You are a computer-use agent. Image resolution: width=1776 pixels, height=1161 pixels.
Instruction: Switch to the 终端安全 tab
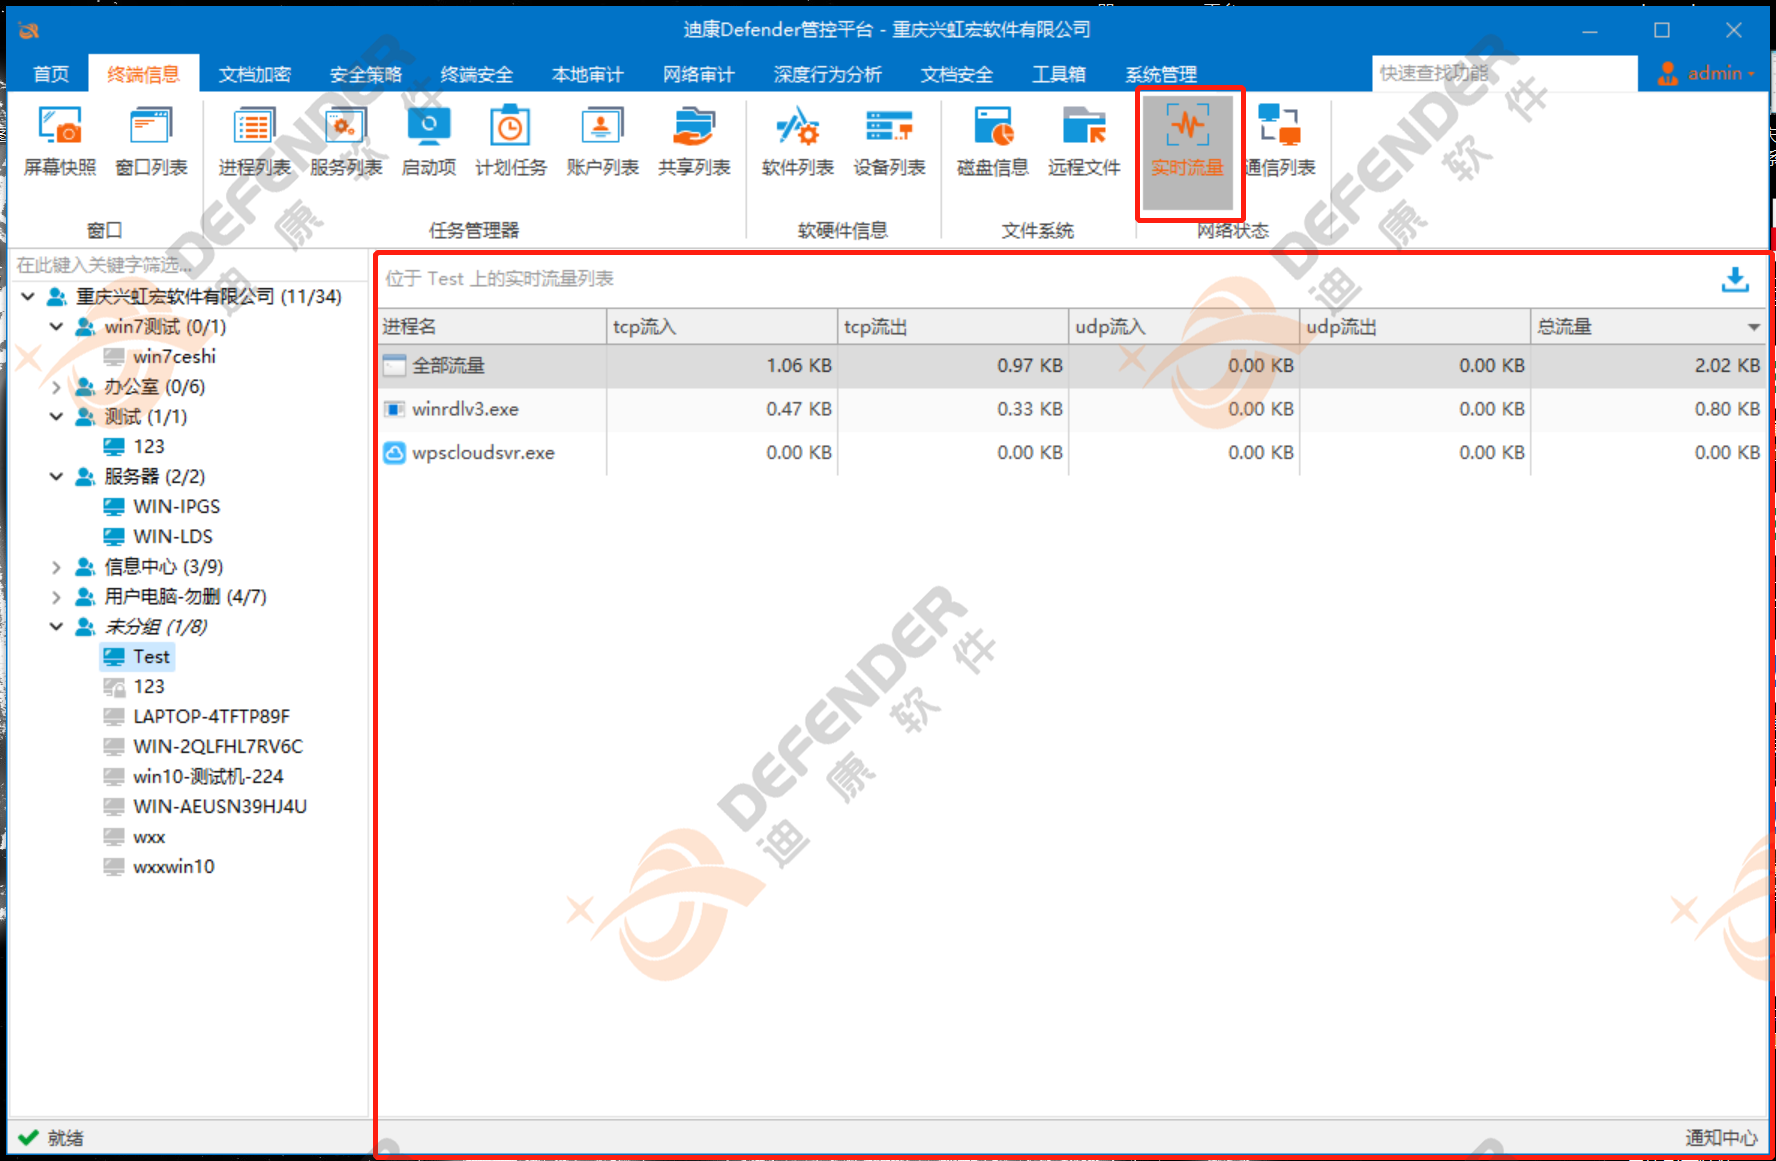tap(477, 74)
